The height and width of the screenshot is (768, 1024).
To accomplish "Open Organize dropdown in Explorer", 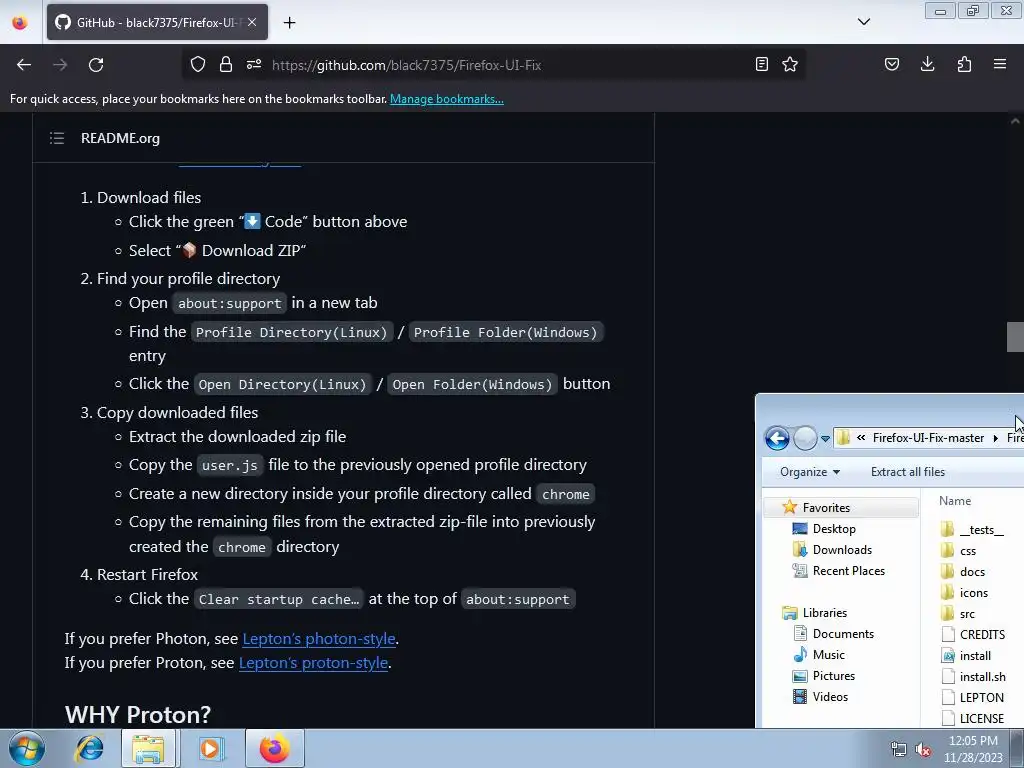I will click(x=810, y=472).
